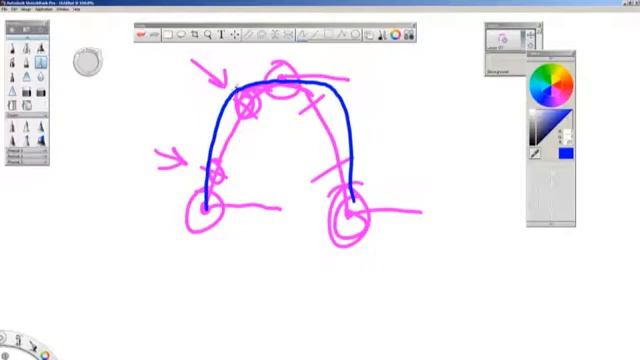Select the lasso selection tool

181,35
